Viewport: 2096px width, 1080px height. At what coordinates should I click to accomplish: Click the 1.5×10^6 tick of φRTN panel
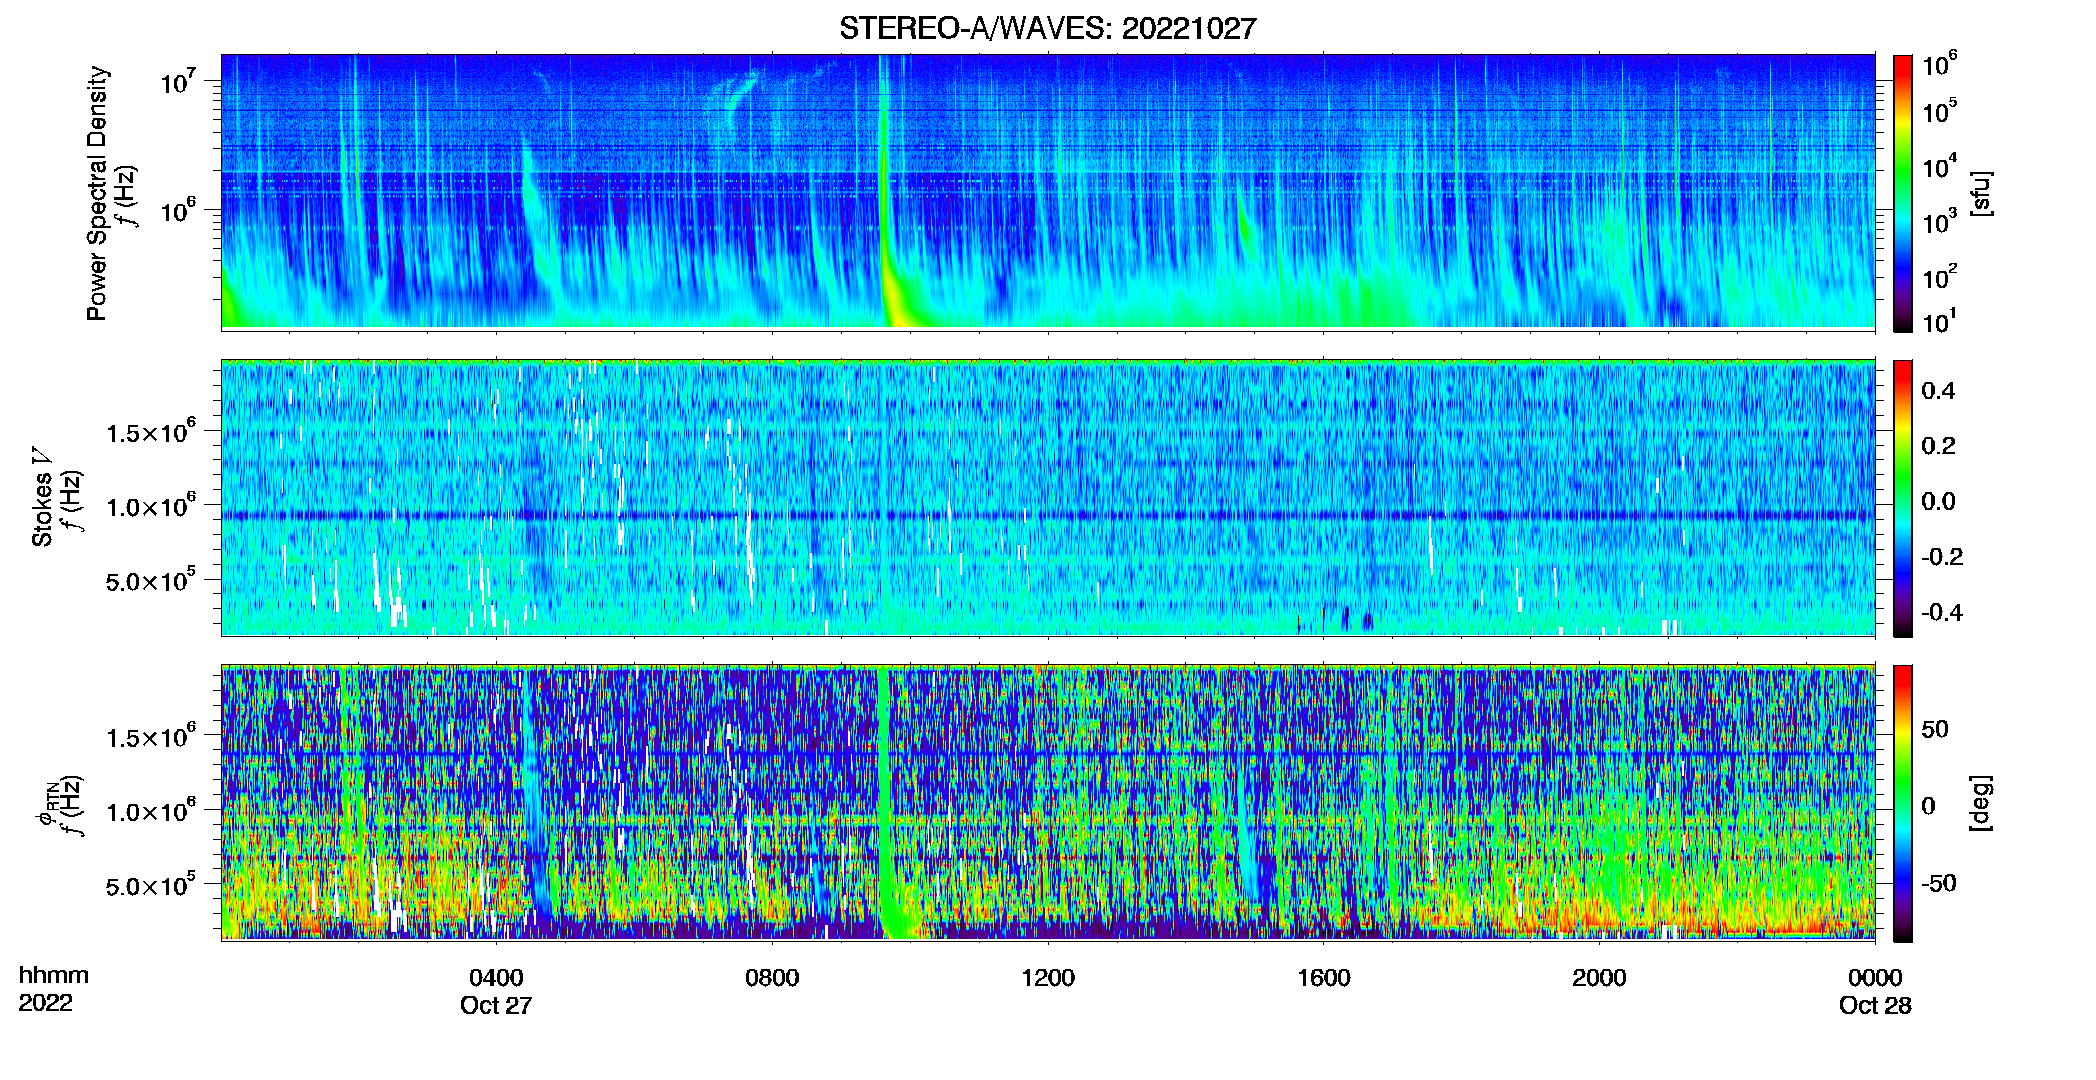coord(150,737)
